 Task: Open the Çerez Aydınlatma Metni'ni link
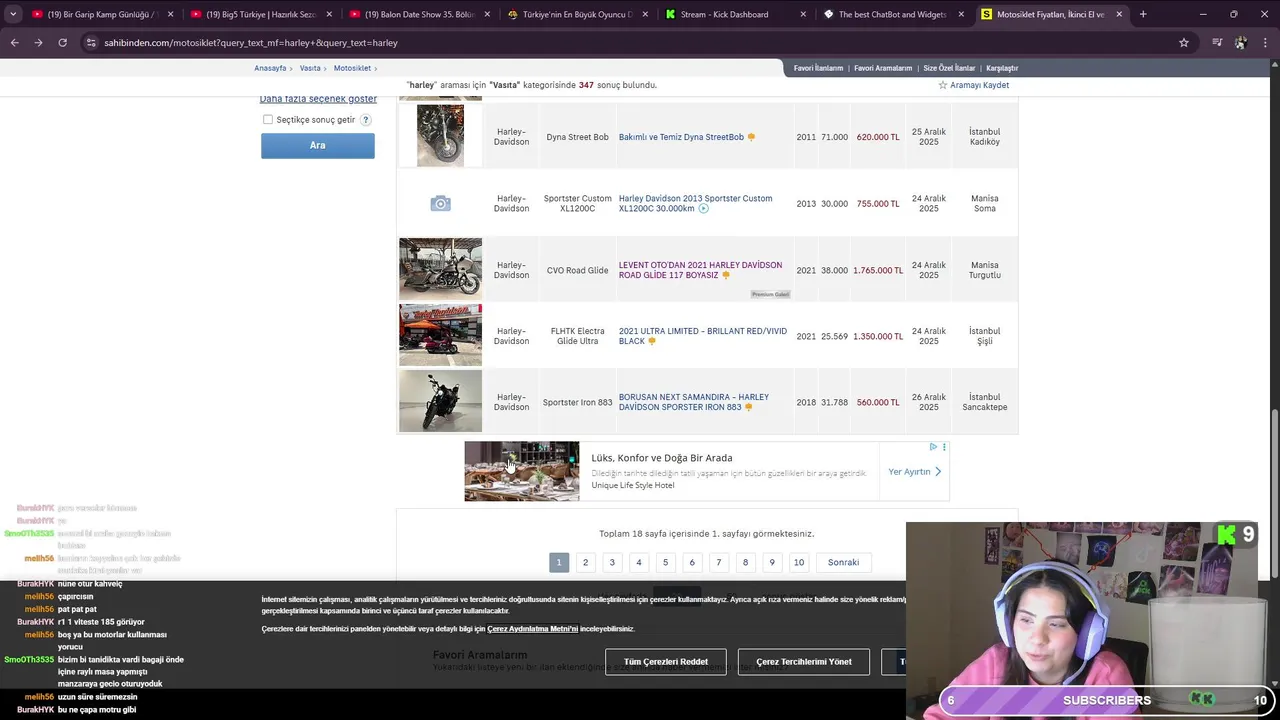tap(532, 629)
